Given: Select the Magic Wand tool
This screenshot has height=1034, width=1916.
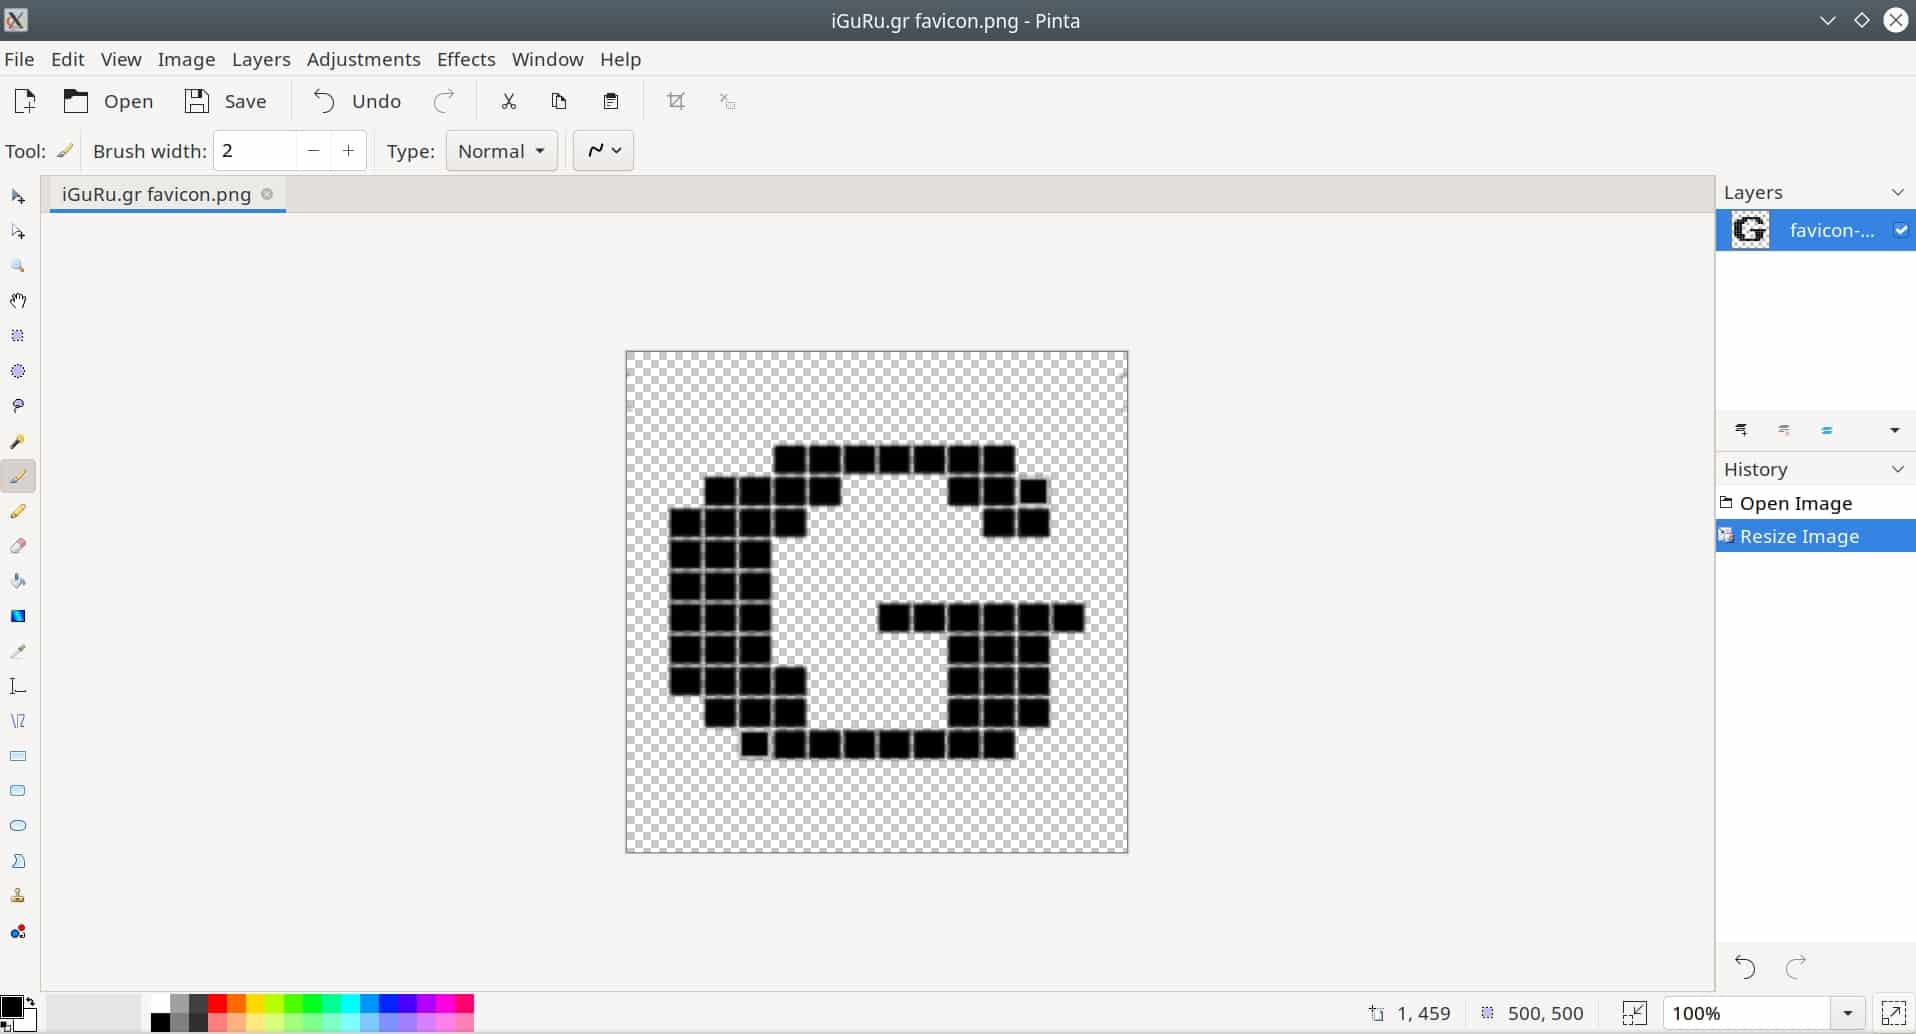Looking at the screenshot, I should [18, 441].
